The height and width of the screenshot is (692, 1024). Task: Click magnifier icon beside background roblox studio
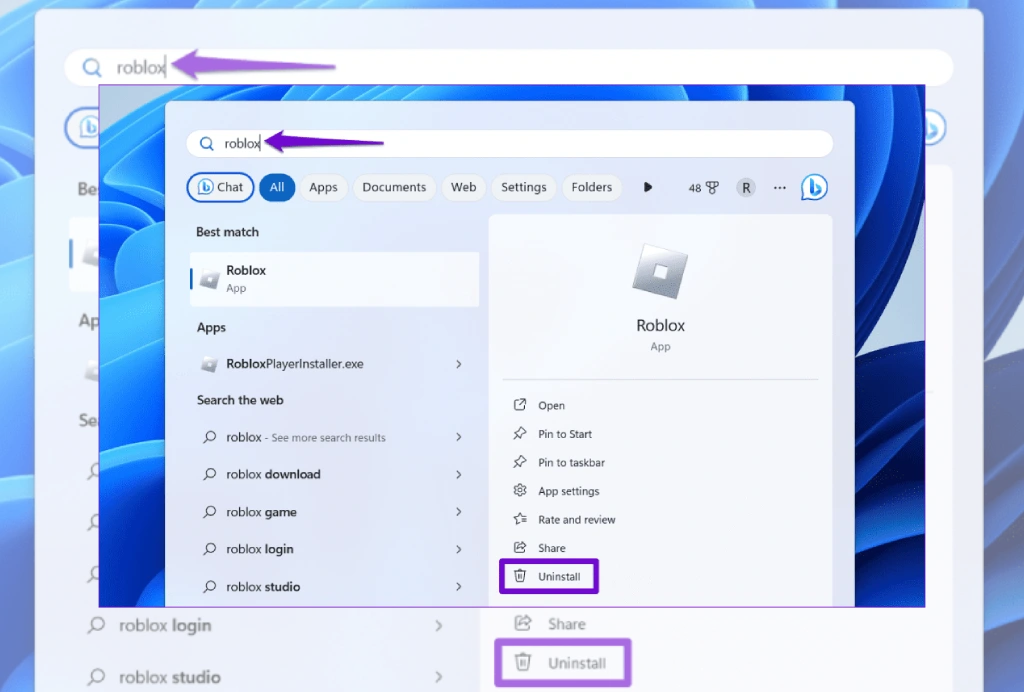(96, 676)
